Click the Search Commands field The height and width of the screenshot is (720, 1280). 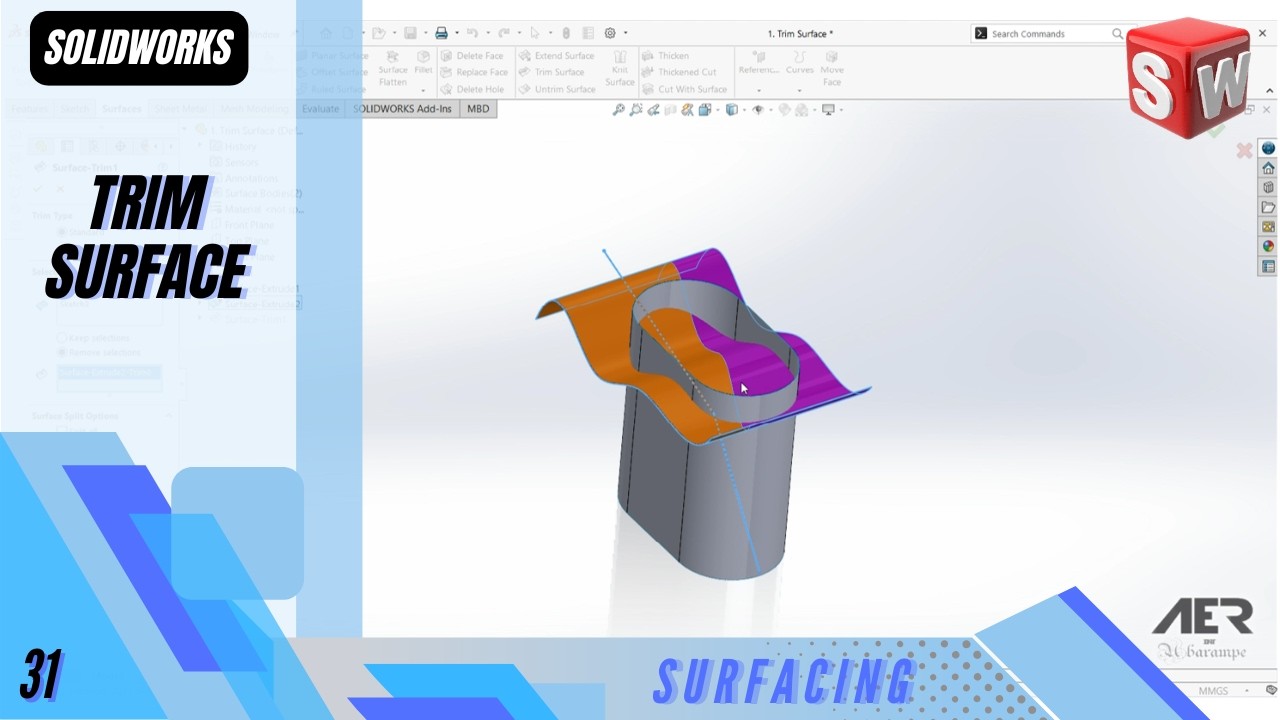coord(1049,34)
